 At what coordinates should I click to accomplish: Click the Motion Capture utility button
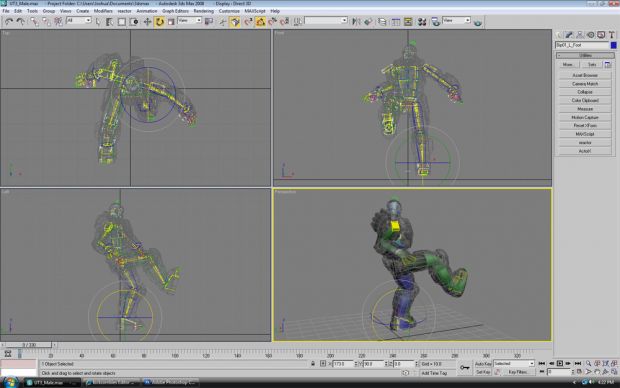pos(585,117)
